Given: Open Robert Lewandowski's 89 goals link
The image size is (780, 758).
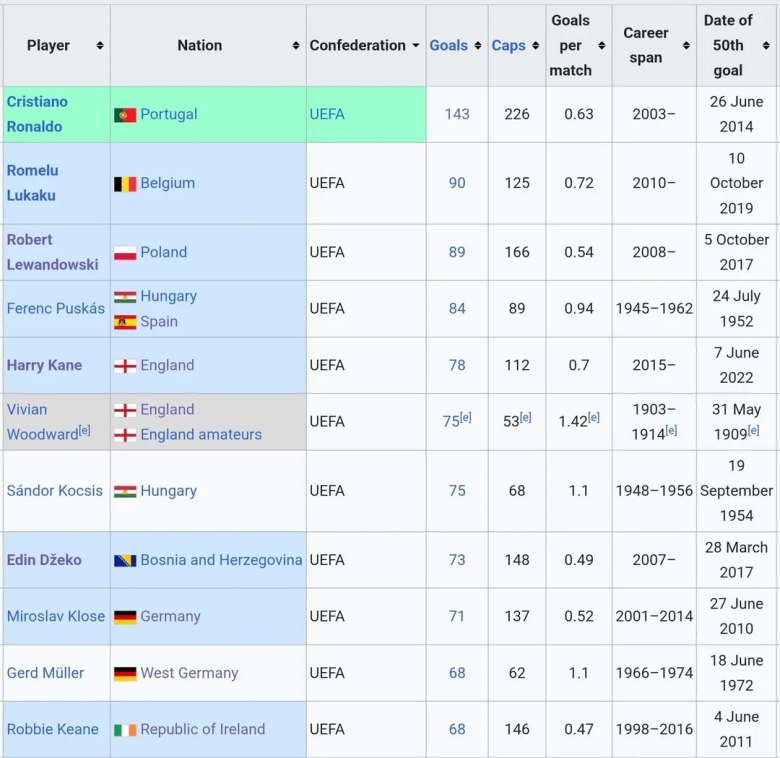Looking at the screenshot, I should (x=457, y=252).
